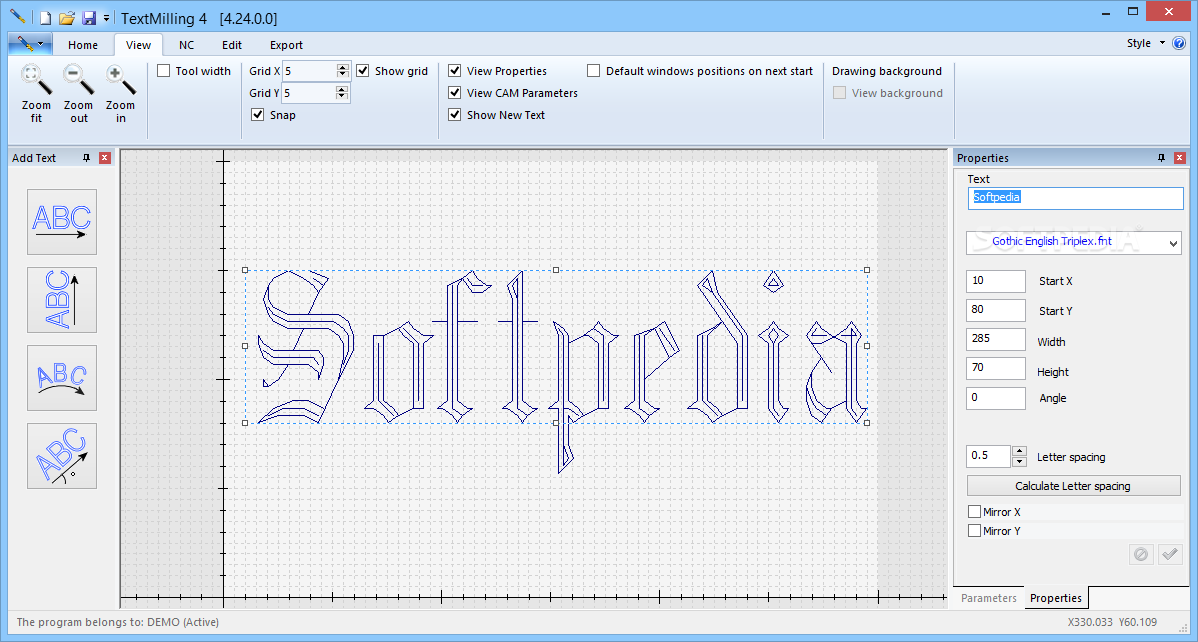Open the application menu button with the pen icon

31,44
